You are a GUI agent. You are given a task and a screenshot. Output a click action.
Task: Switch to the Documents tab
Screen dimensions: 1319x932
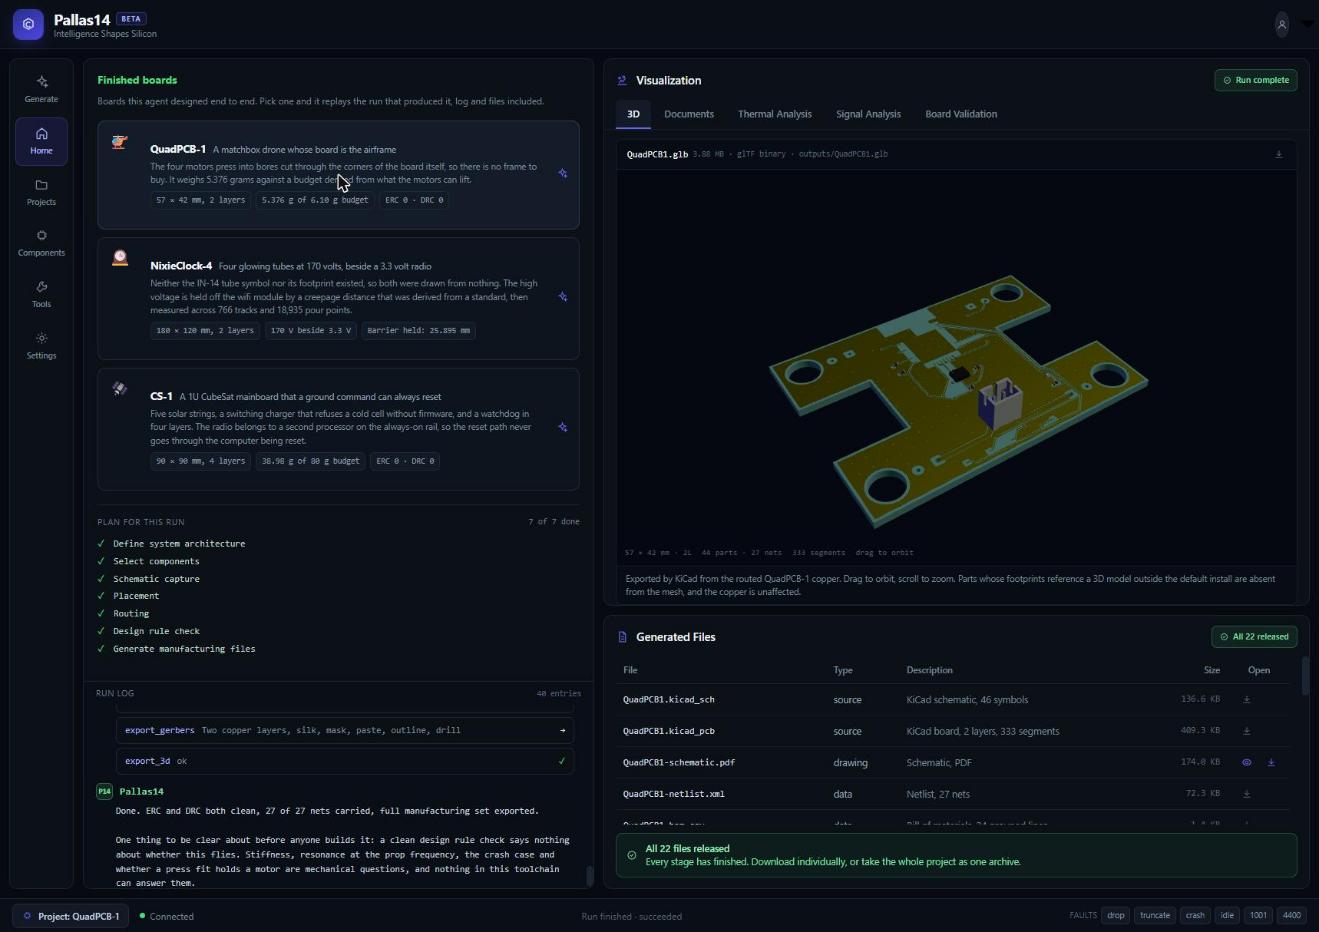tap(689, 114)
